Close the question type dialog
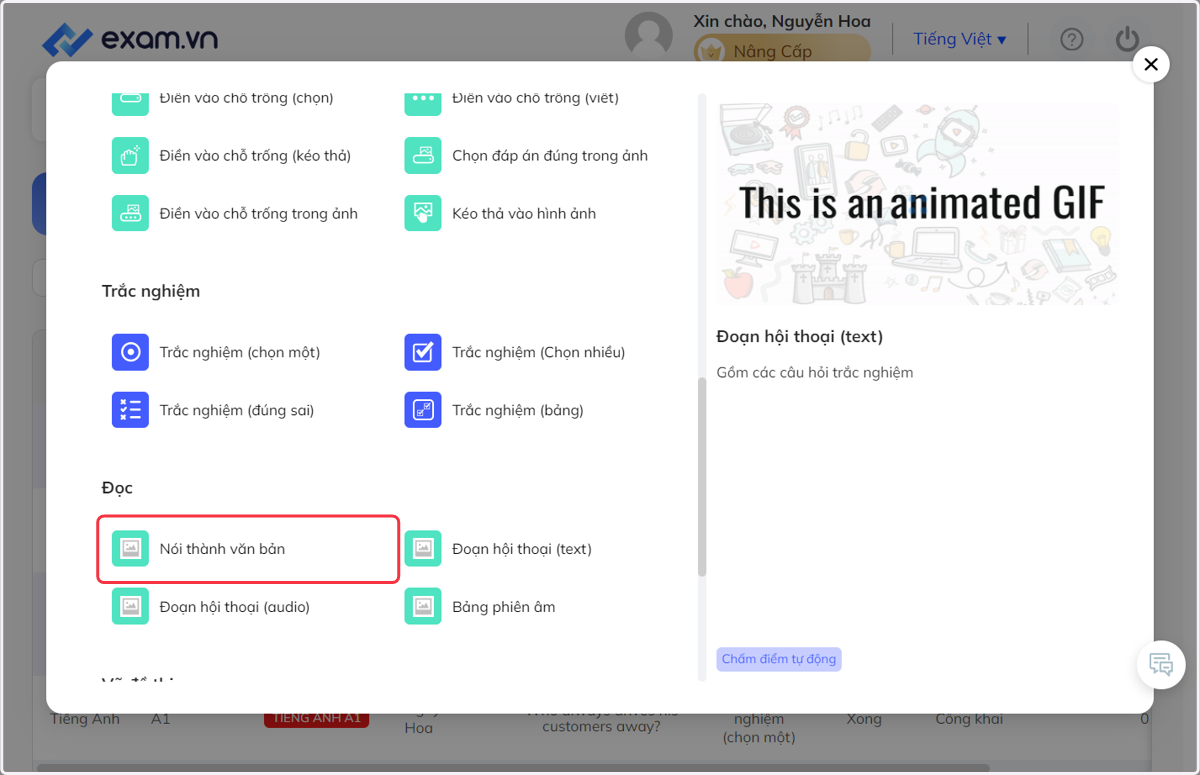 point(1151,64)
